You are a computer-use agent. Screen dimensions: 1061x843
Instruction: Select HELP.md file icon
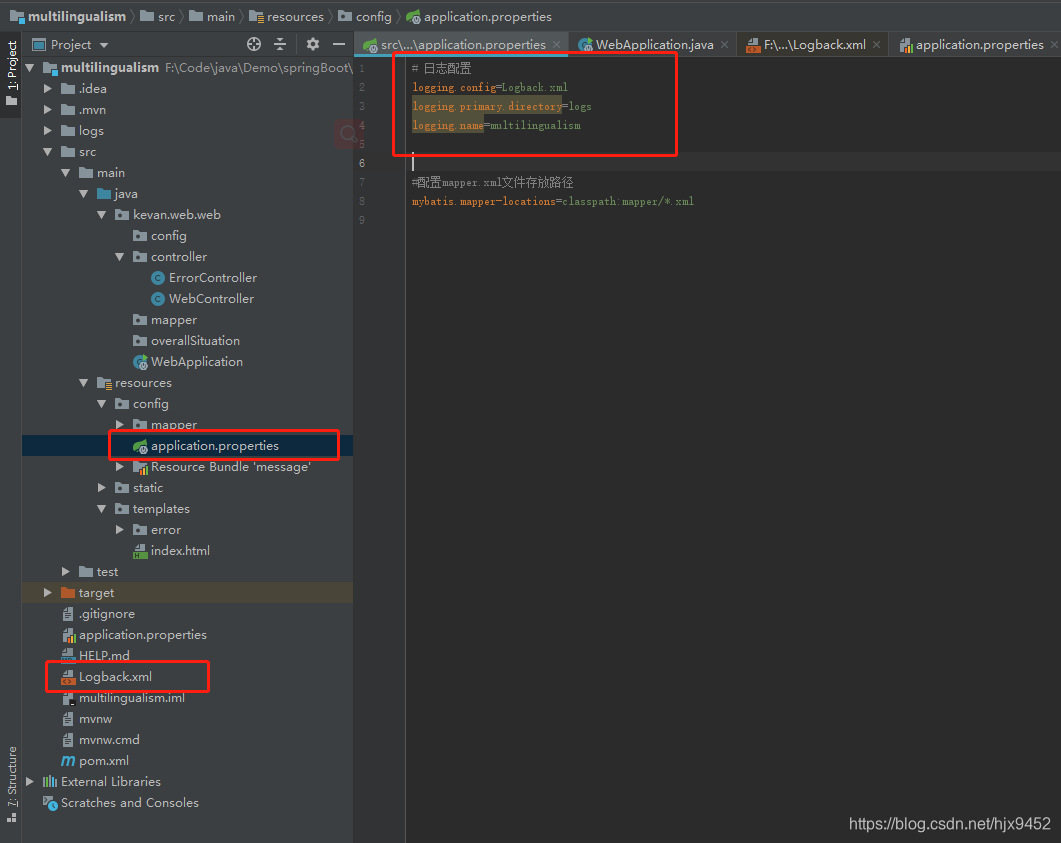[x=68, y=656]
